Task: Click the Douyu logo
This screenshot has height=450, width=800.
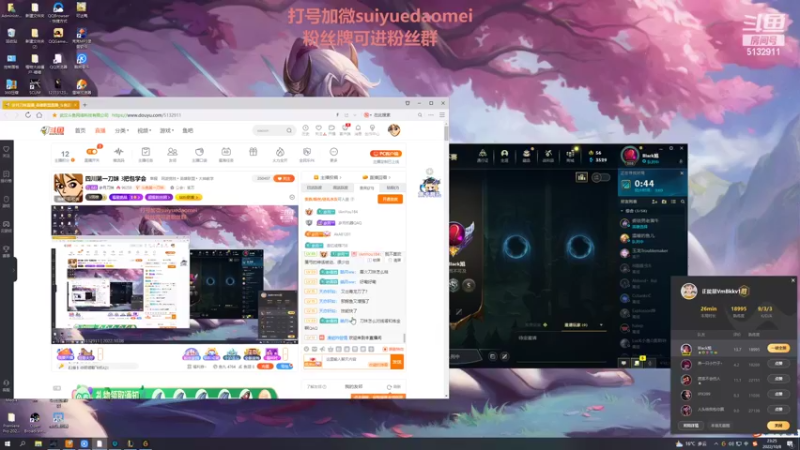Action: coord(53,131)
